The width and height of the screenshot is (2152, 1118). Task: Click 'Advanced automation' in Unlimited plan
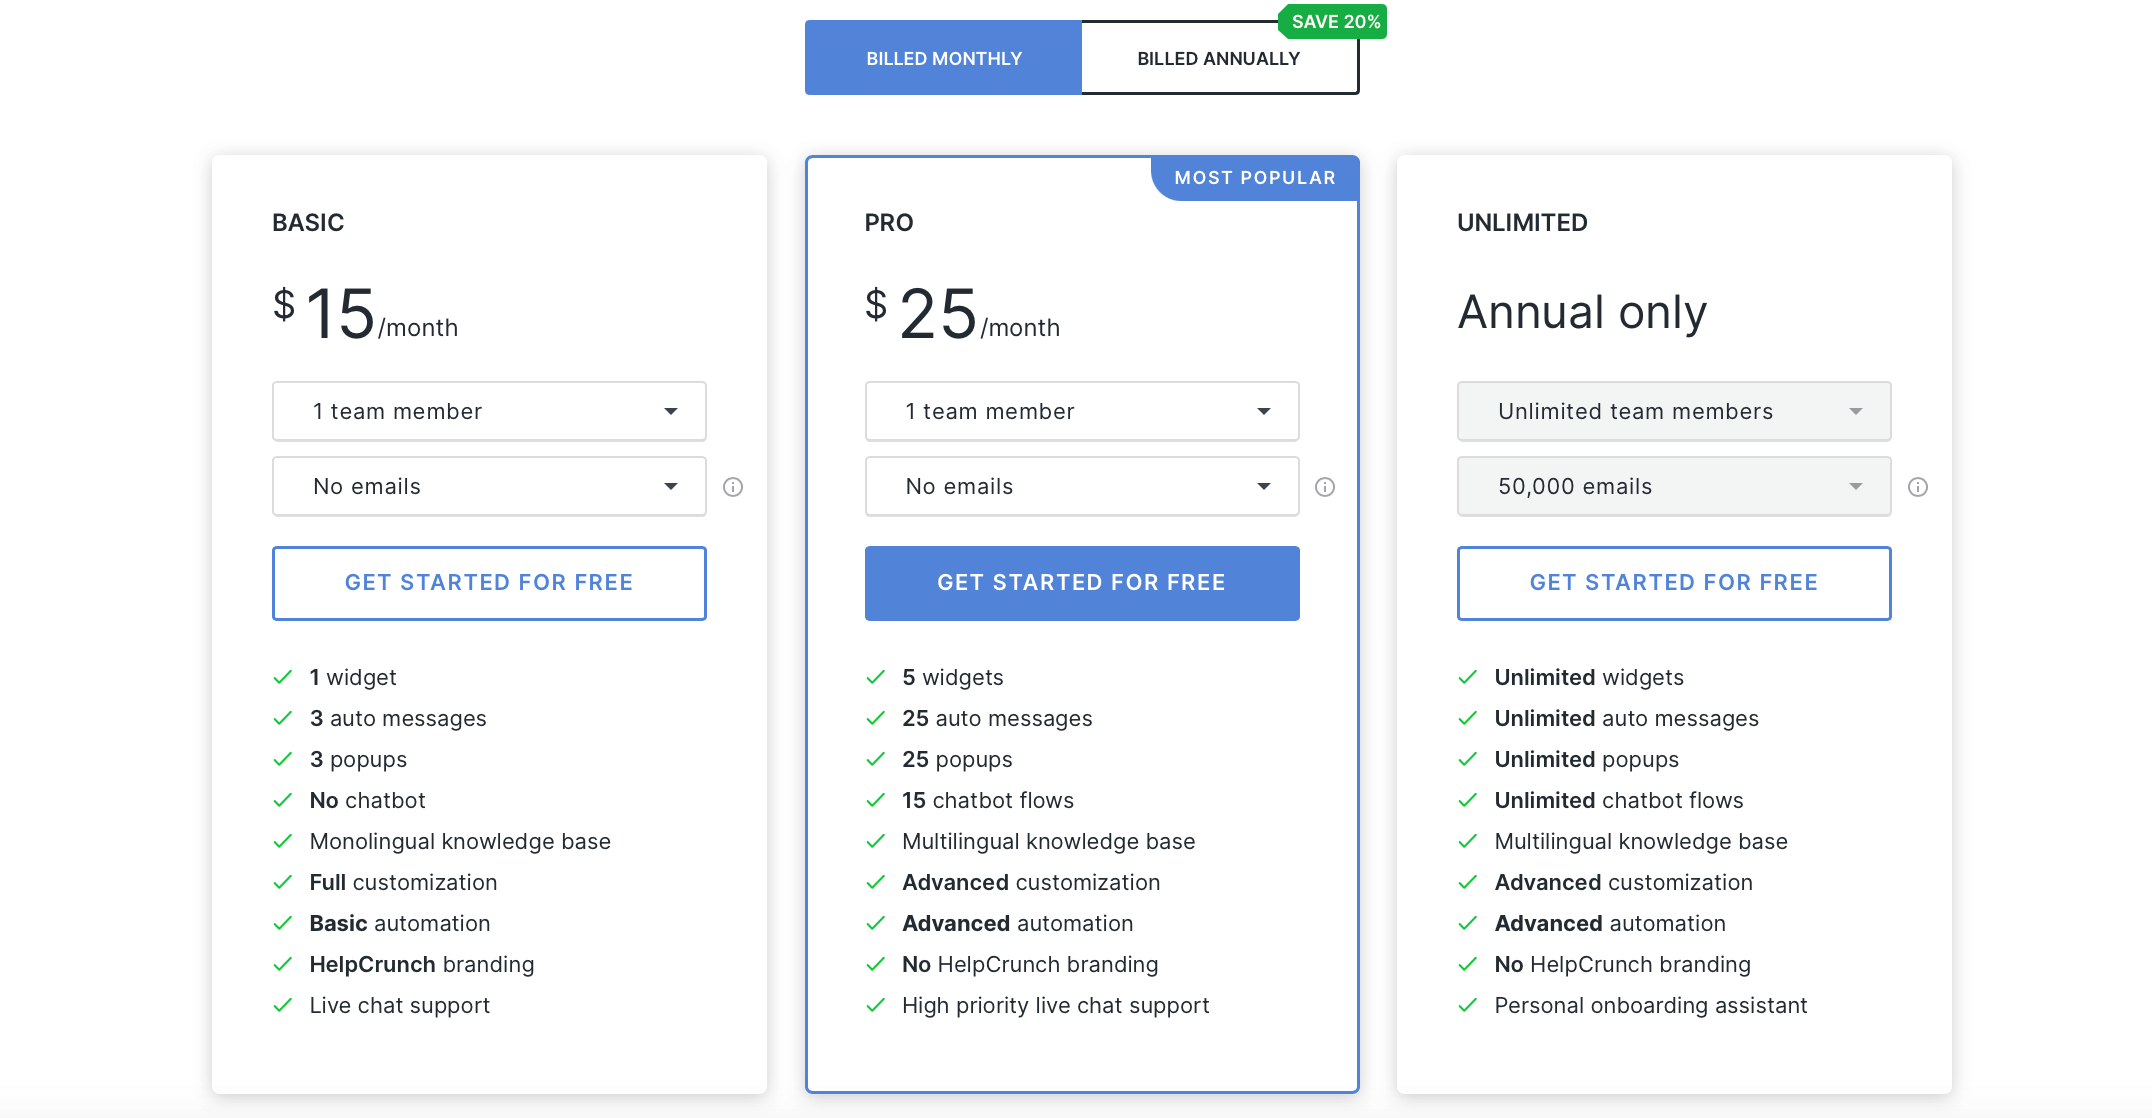point(1610,923)
